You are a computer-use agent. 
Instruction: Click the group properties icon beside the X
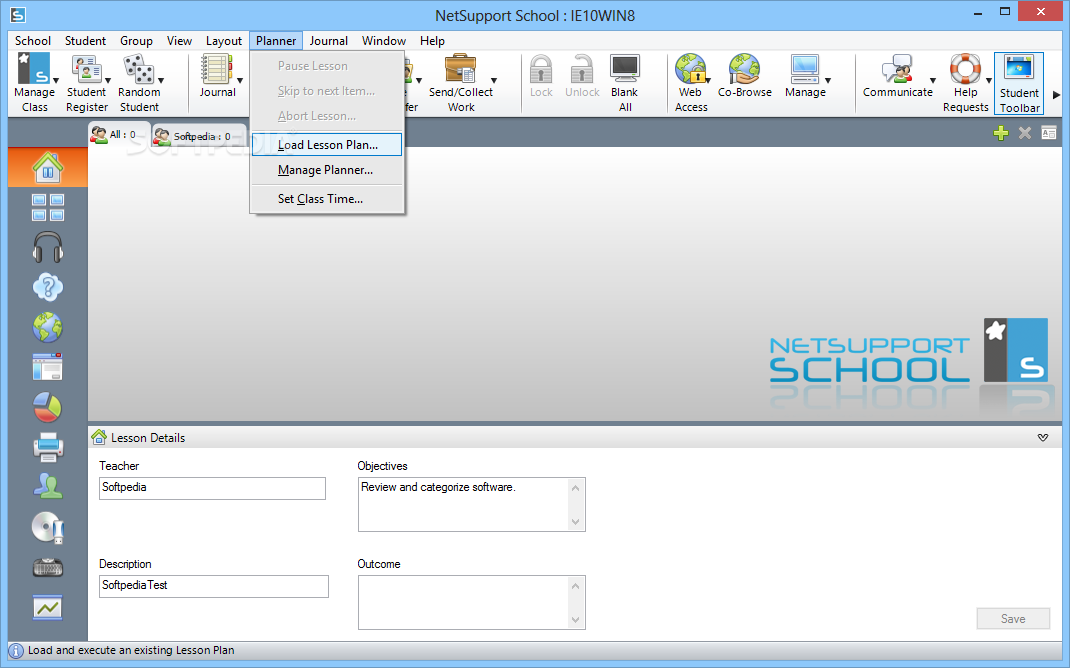[1049, 133]
